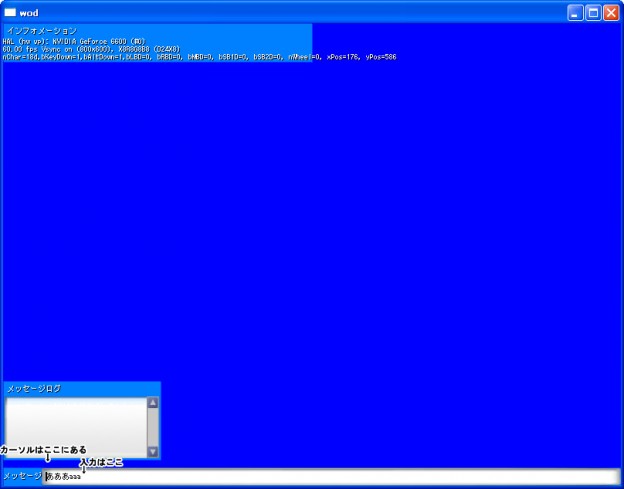Image resolution: width=624 pixels, height=489 pixels.
Task: Click the nChar key state debug line
Action: coord(150,57)
